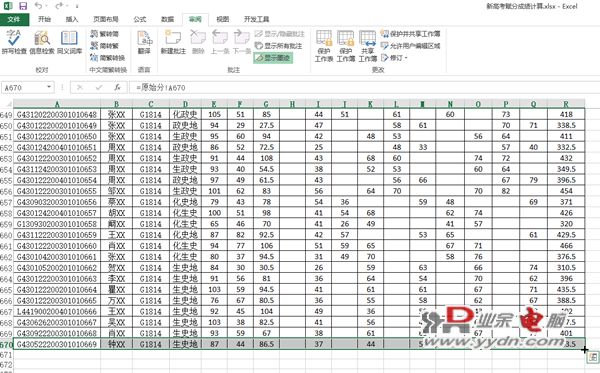Screen dimensions: 600x373
Task: Open the undo history dropdown arrow
Action: coord(47,6)
